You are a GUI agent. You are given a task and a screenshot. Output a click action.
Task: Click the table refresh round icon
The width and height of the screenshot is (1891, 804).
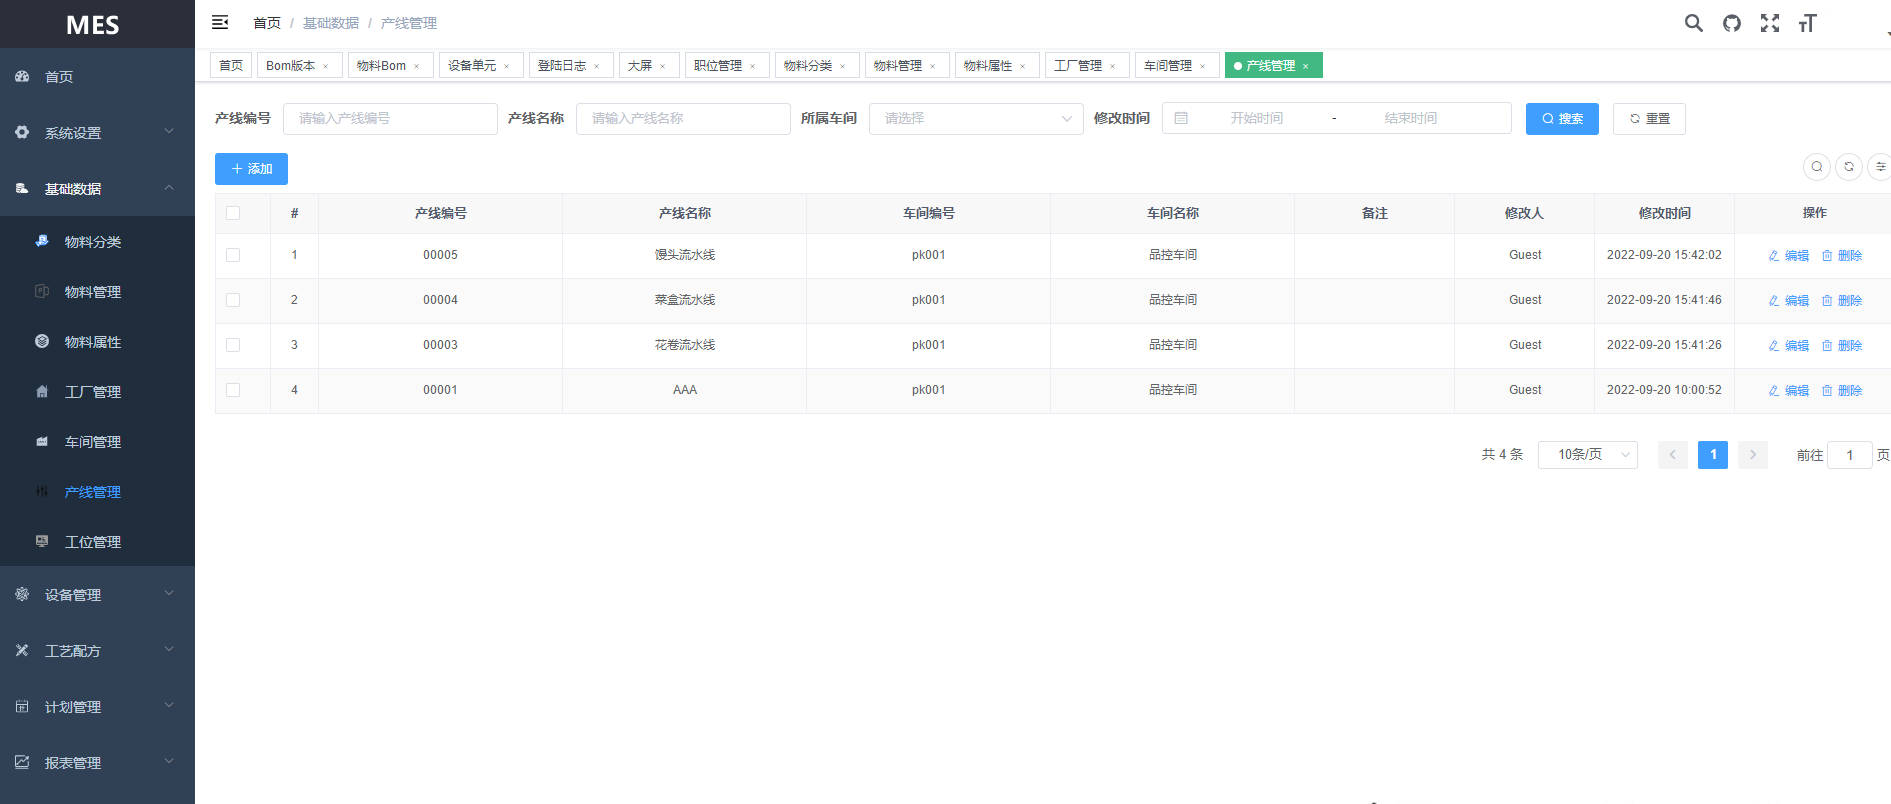coord(1848,167)
